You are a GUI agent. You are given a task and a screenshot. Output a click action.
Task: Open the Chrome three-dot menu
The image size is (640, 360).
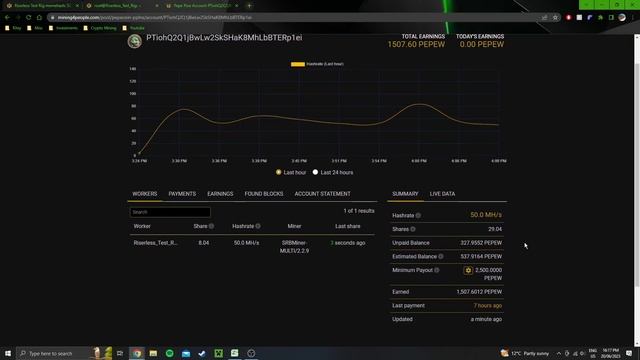(x=633, y=18)
